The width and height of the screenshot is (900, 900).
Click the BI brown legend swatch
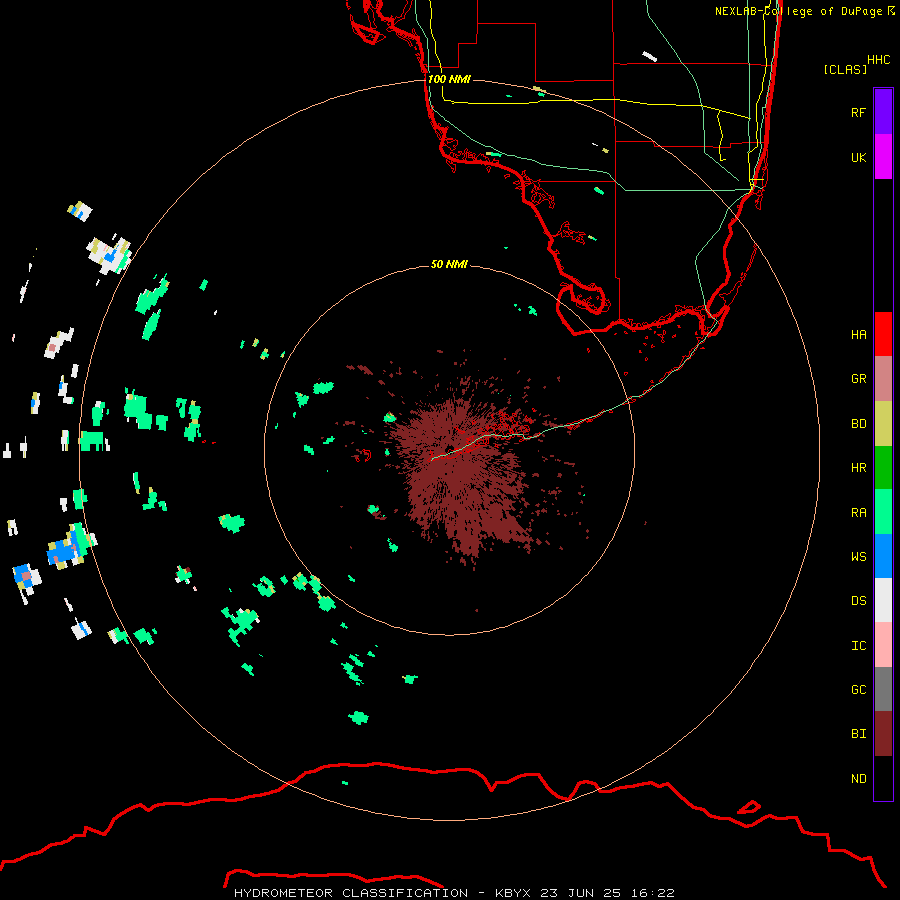coord(883,734)
